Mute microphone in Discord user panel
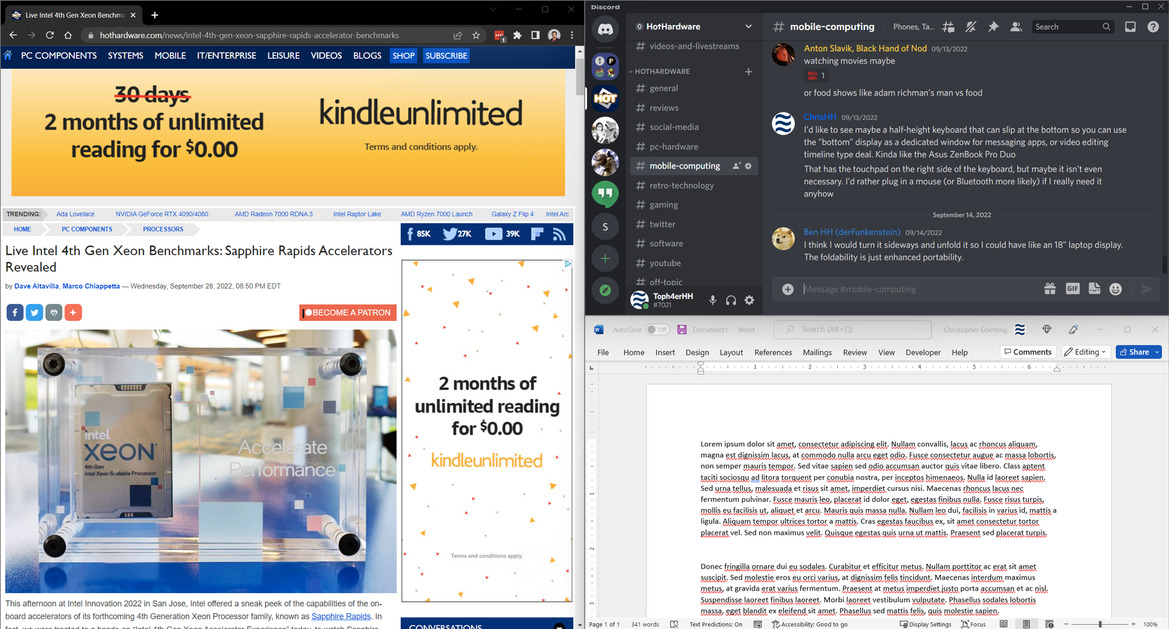The height and width of the screenshot is (629, 1169). 713,300
